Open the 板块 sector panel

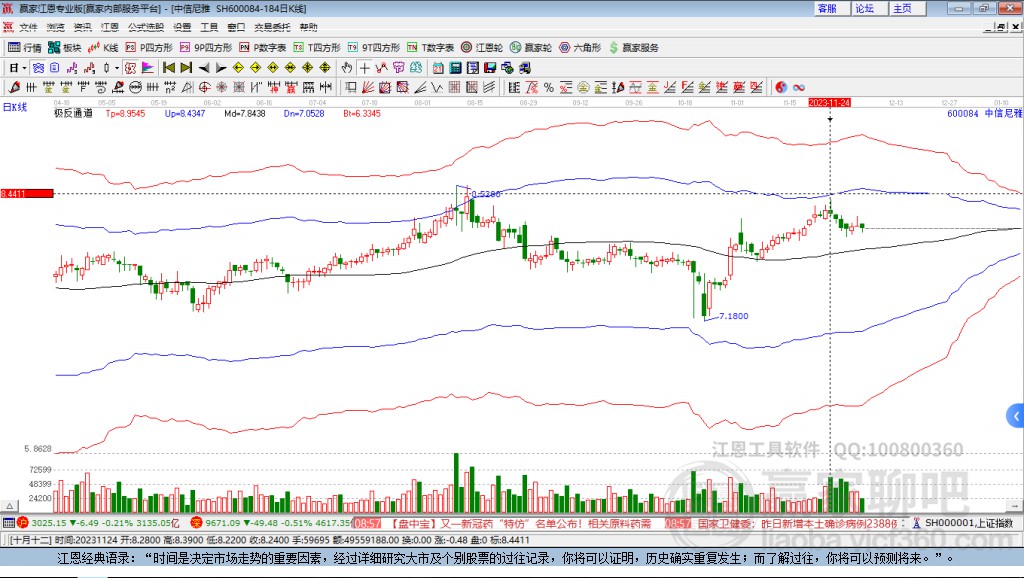(66, 47)
